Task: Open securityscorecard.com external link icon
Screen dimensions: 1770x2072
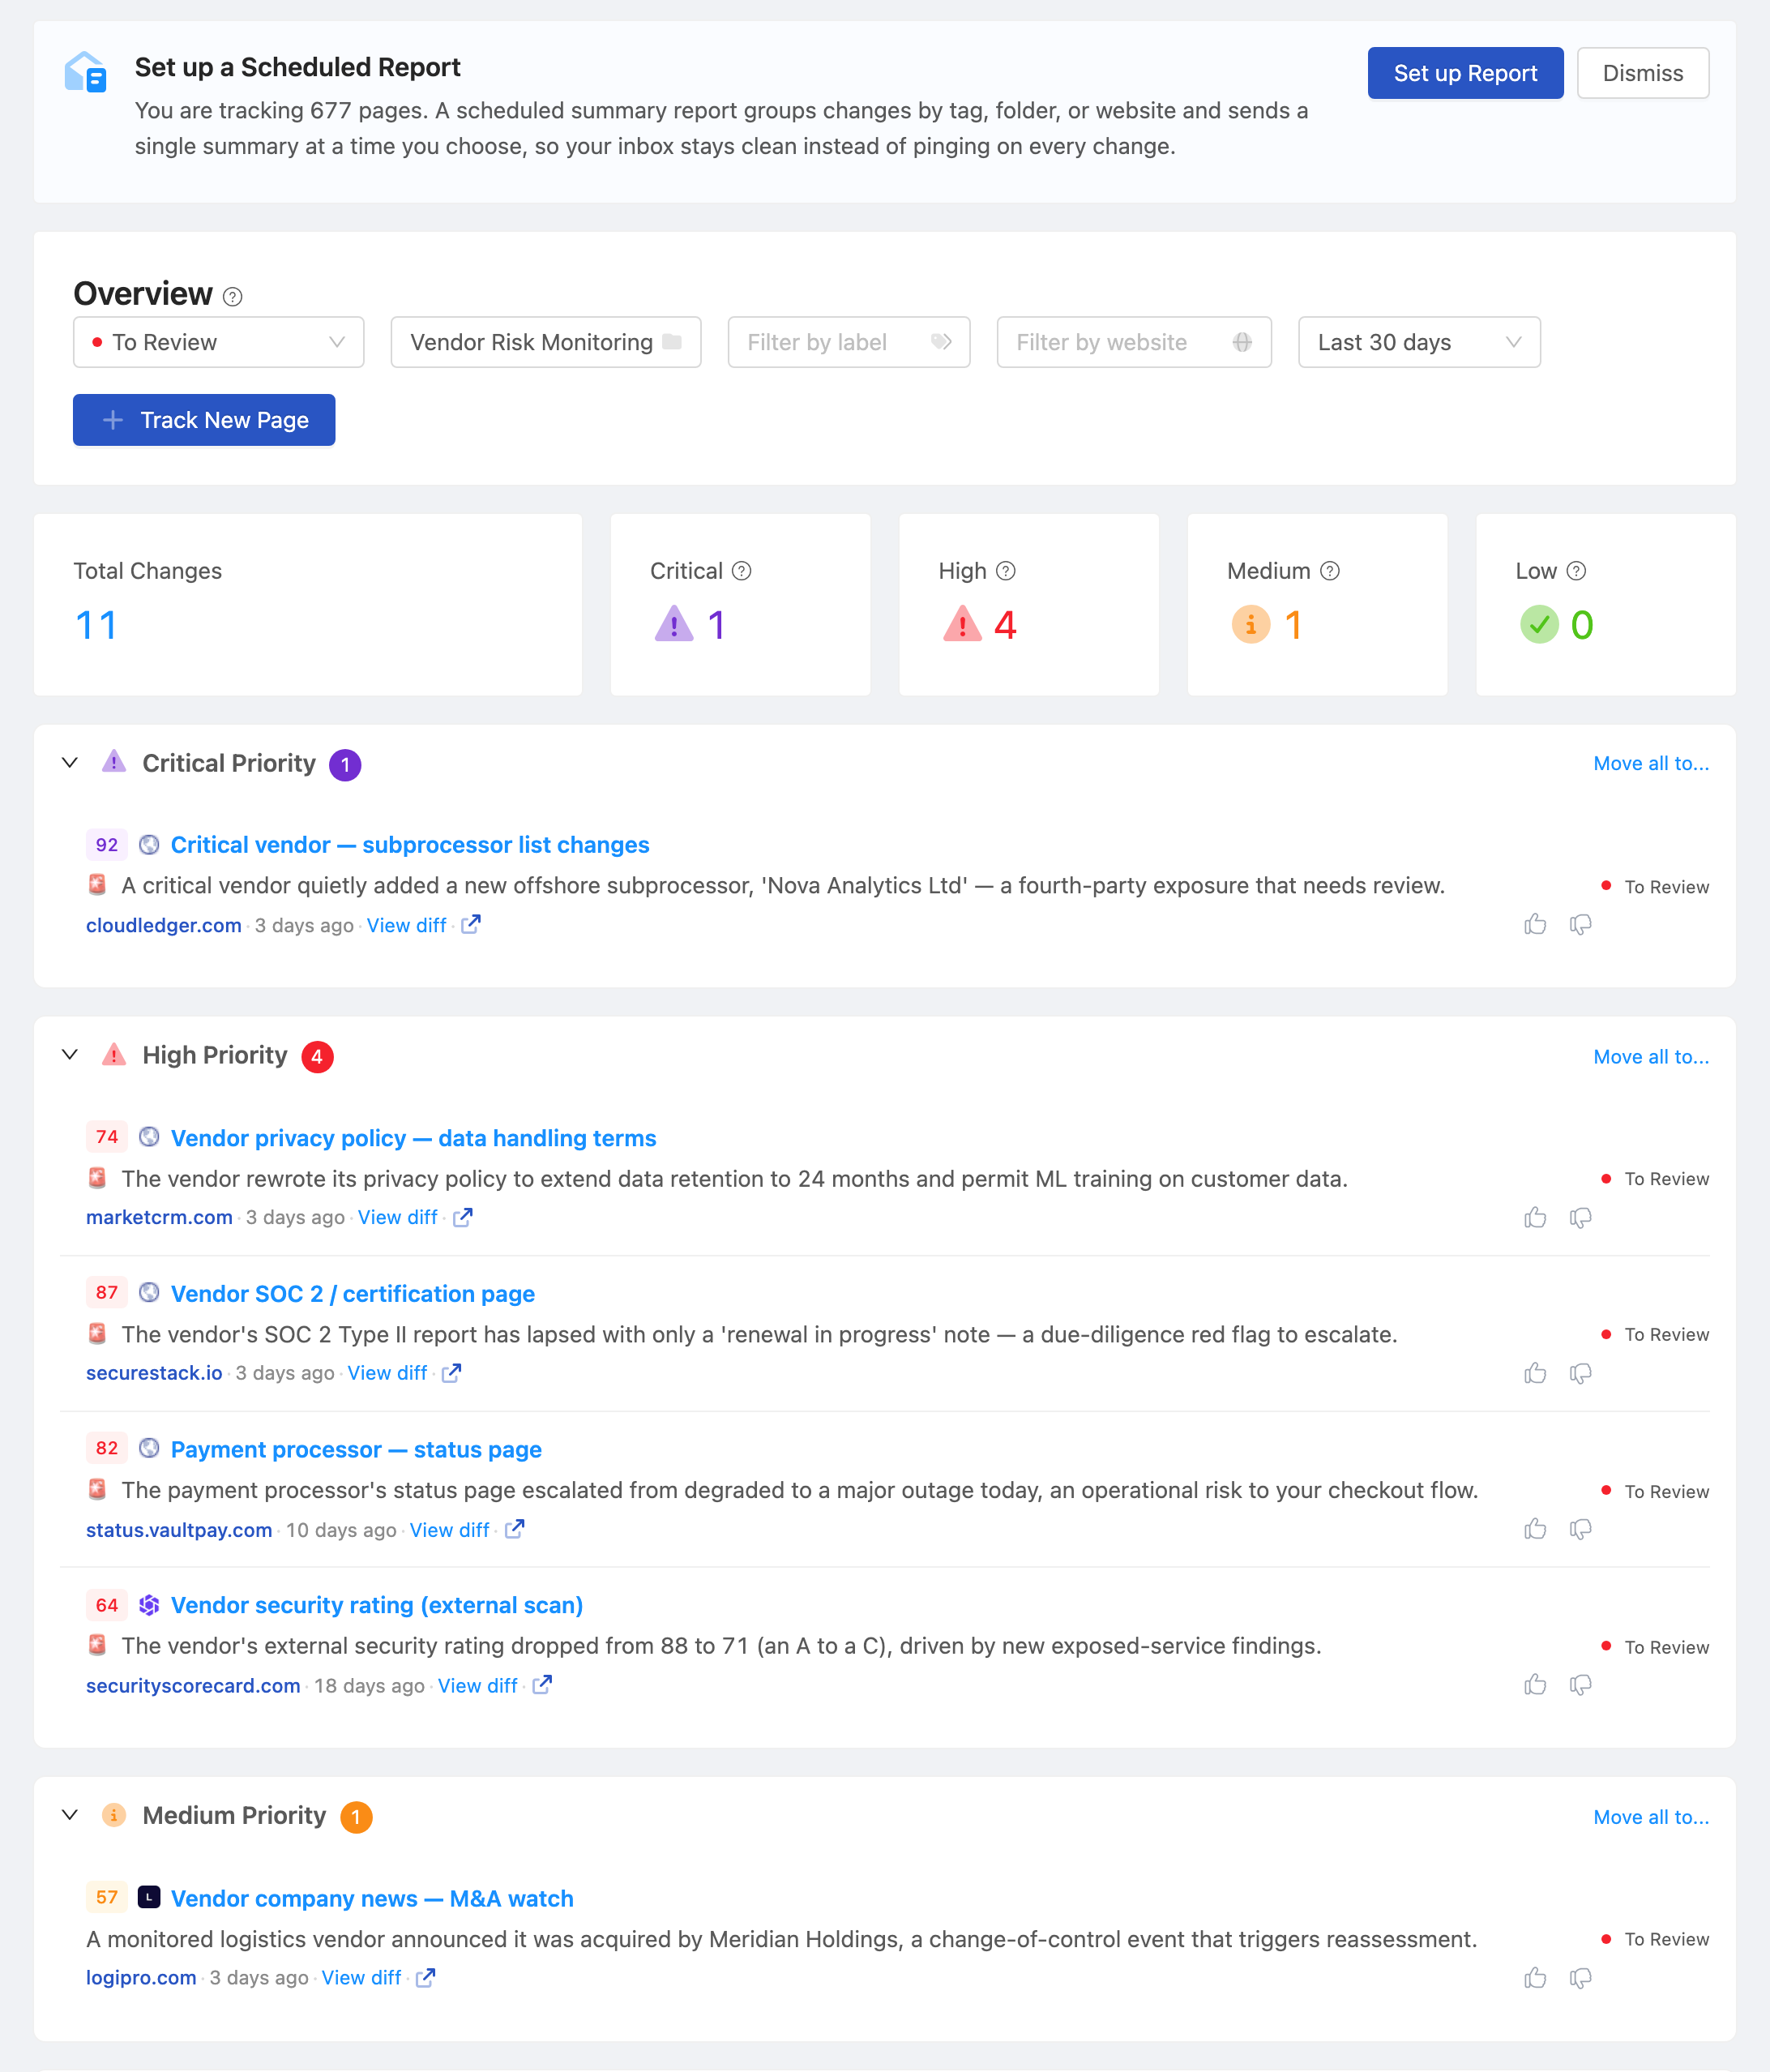Action: point(542,1685)
